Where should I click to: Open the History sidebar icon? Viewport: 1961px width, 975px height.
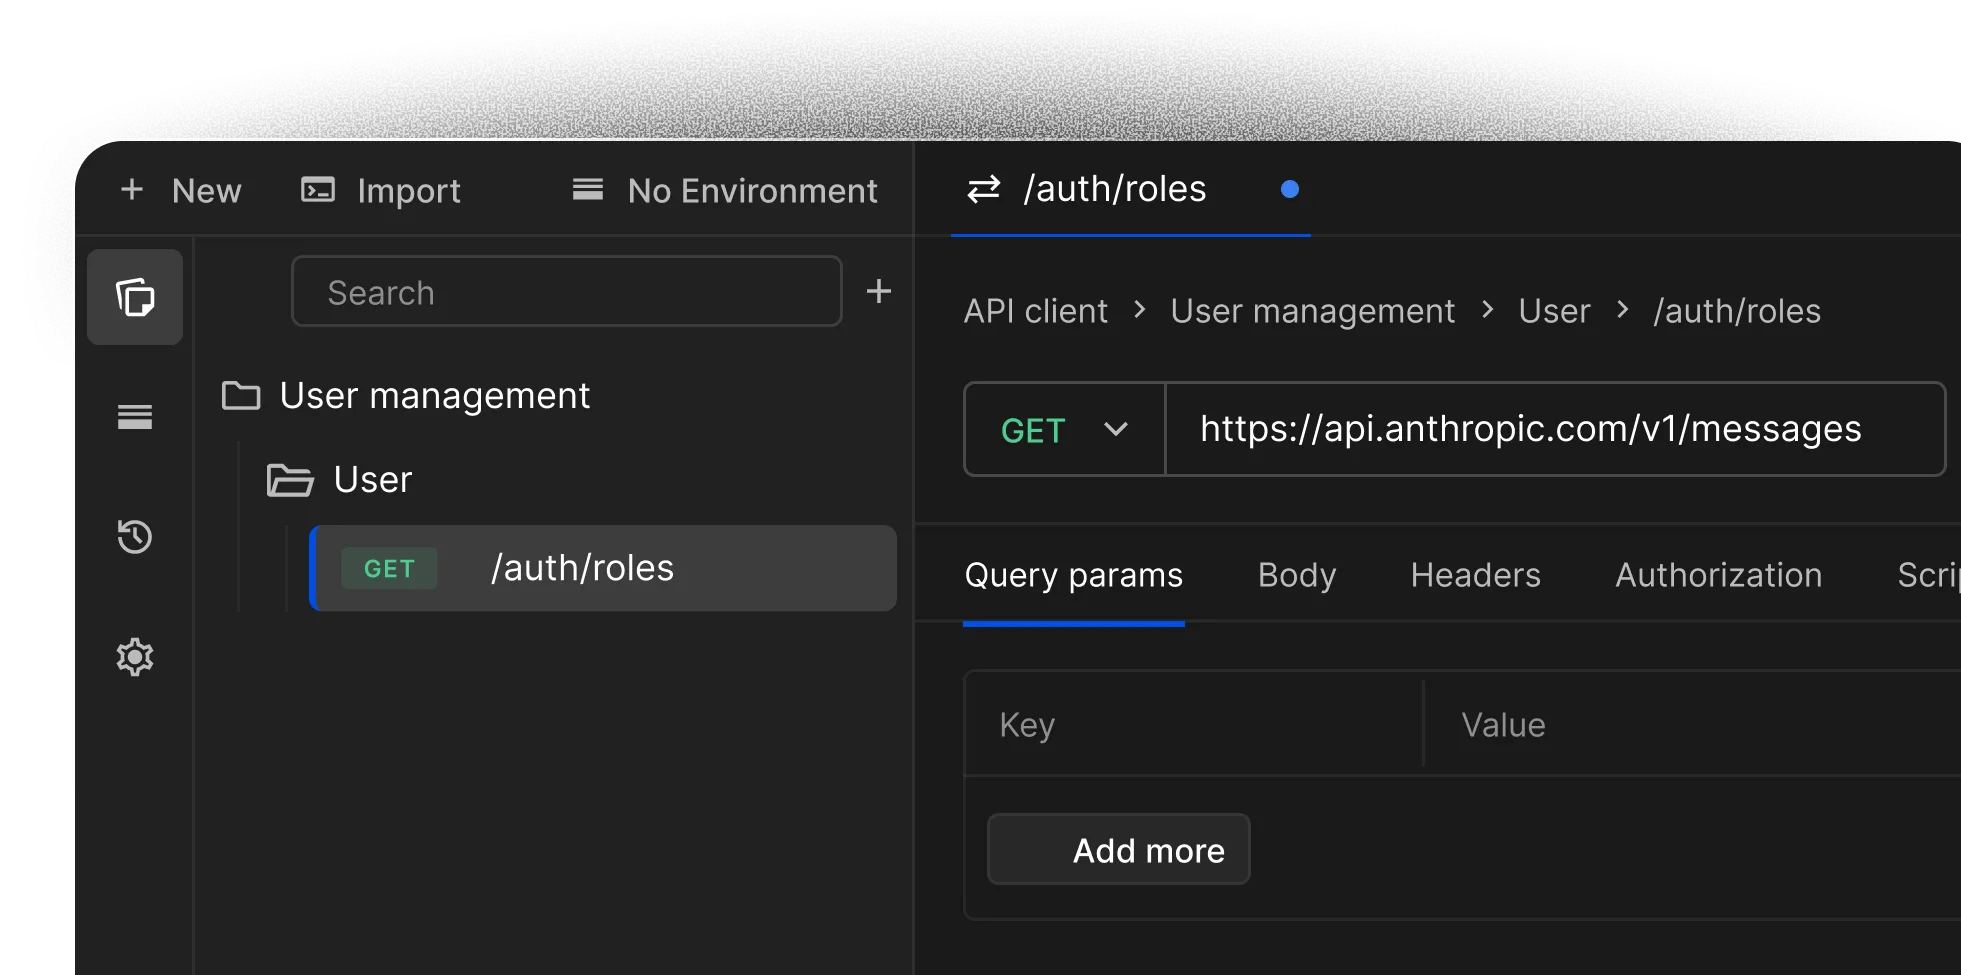(135, 537)
